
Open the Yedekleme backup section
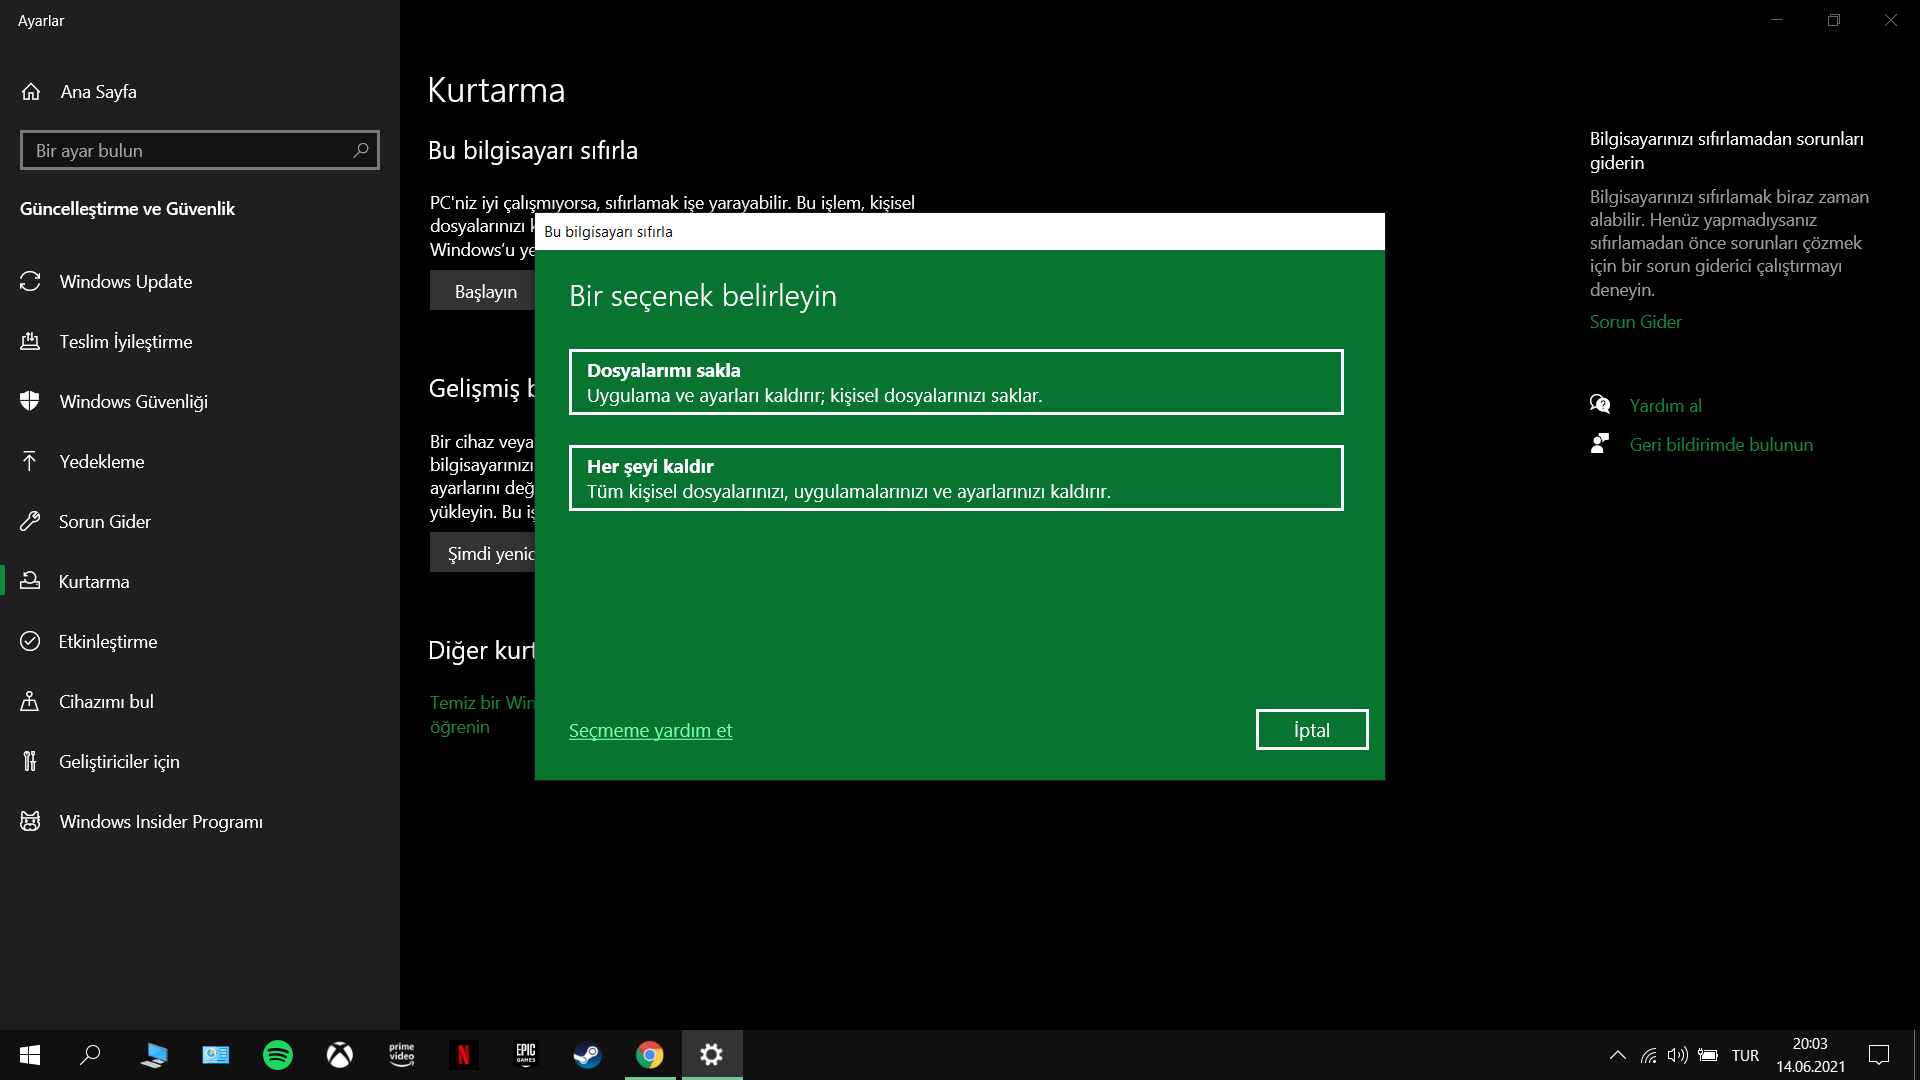[x=101, y=462]
